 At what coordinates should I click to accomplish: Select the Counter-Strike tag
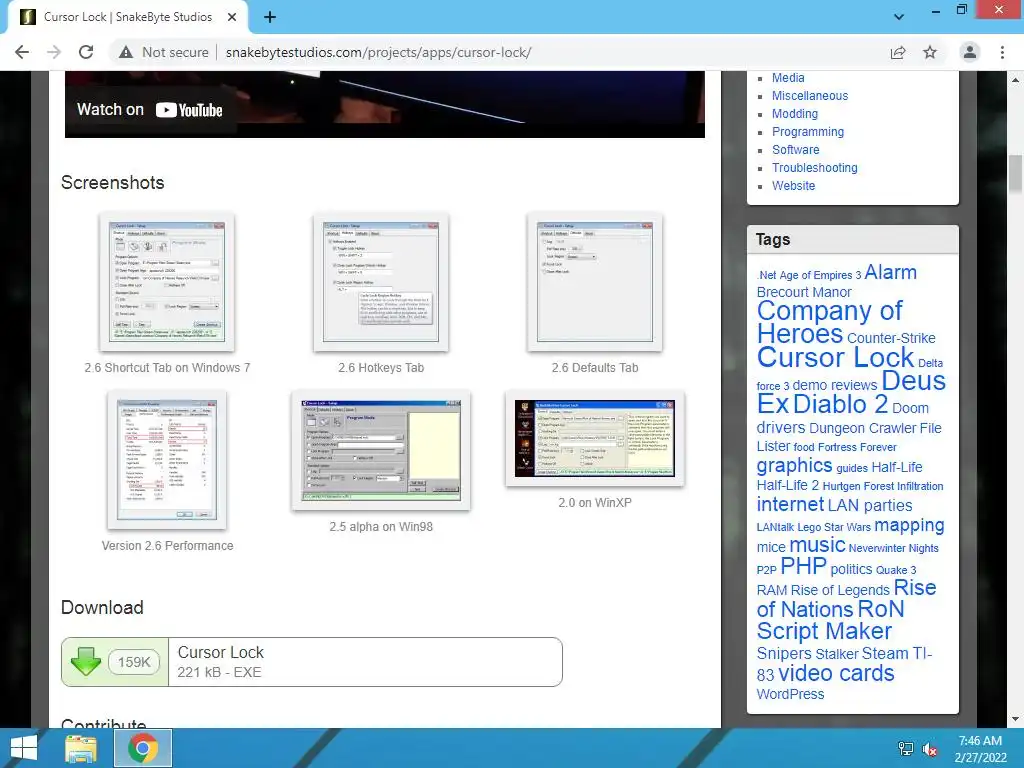pyautogui.click(x=891, y=338)
